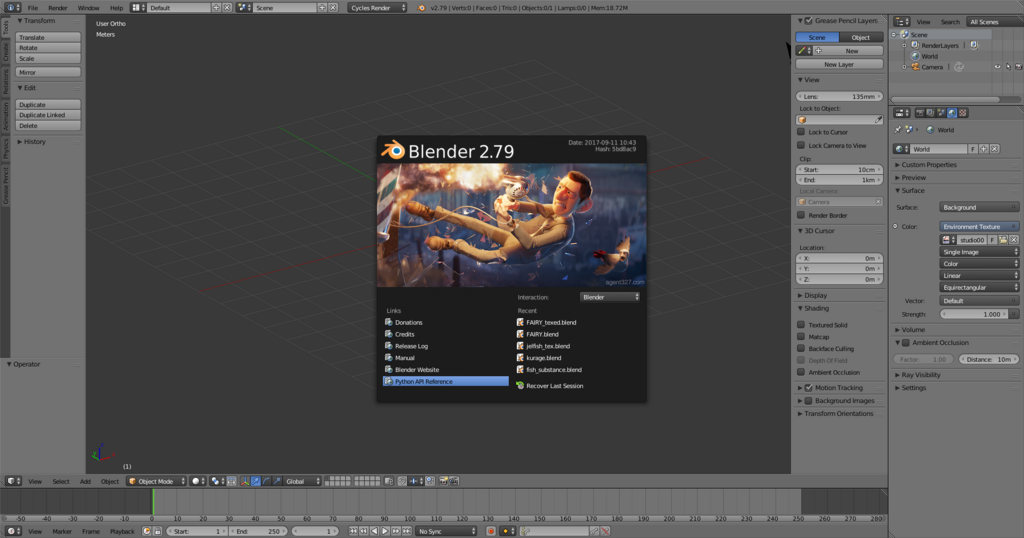Play the animation forward
This screenshot has width=1024, height=538.
[385, 531]
